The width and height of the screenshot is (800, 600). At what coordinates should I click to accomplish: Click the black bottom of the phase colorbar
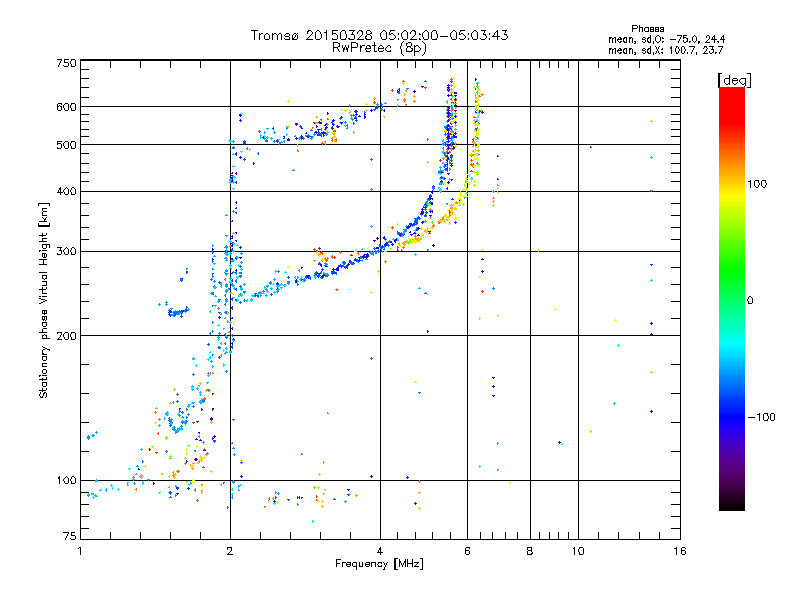(x=732, y=505)
